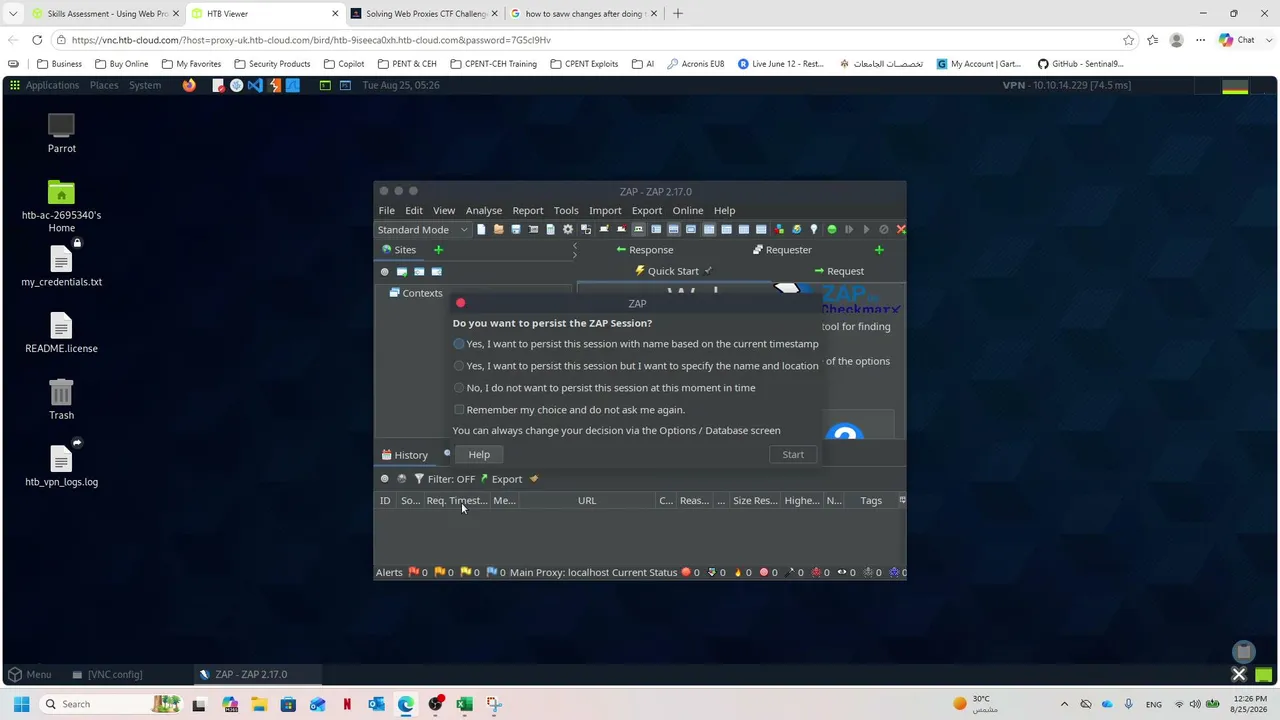
Task: Open the my_credentials.txt desktop file
Action: (61, 265)
